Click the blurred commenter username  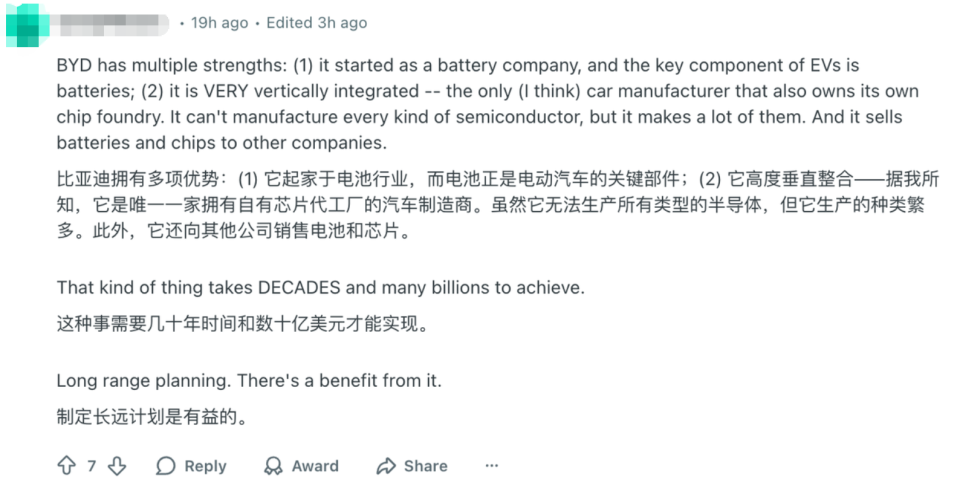coord(111,23)
